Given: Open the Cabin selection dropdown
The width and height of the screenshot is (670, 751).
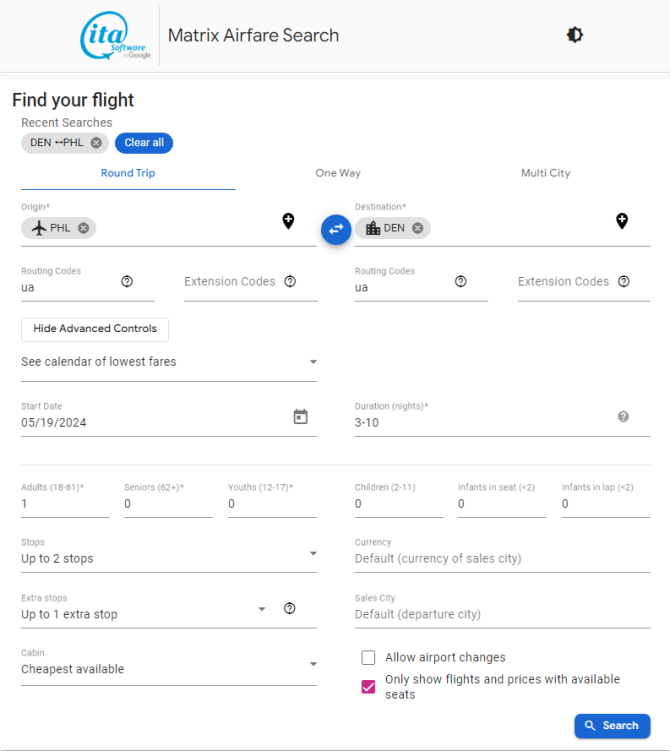Looking at the screenshot, I should (169, 664).
